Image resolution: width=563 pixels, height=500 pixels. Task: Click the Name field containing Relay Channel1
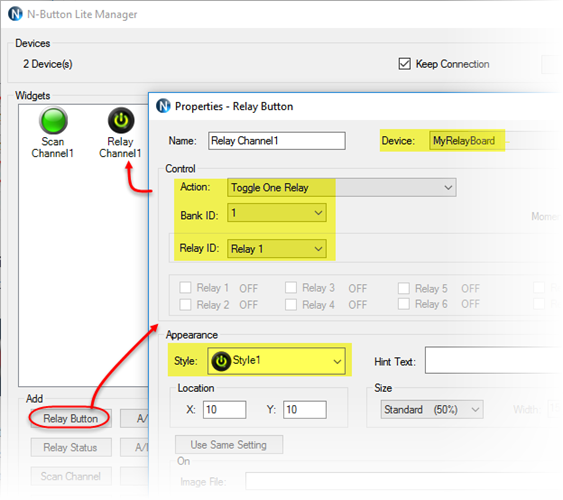[277, 141]
